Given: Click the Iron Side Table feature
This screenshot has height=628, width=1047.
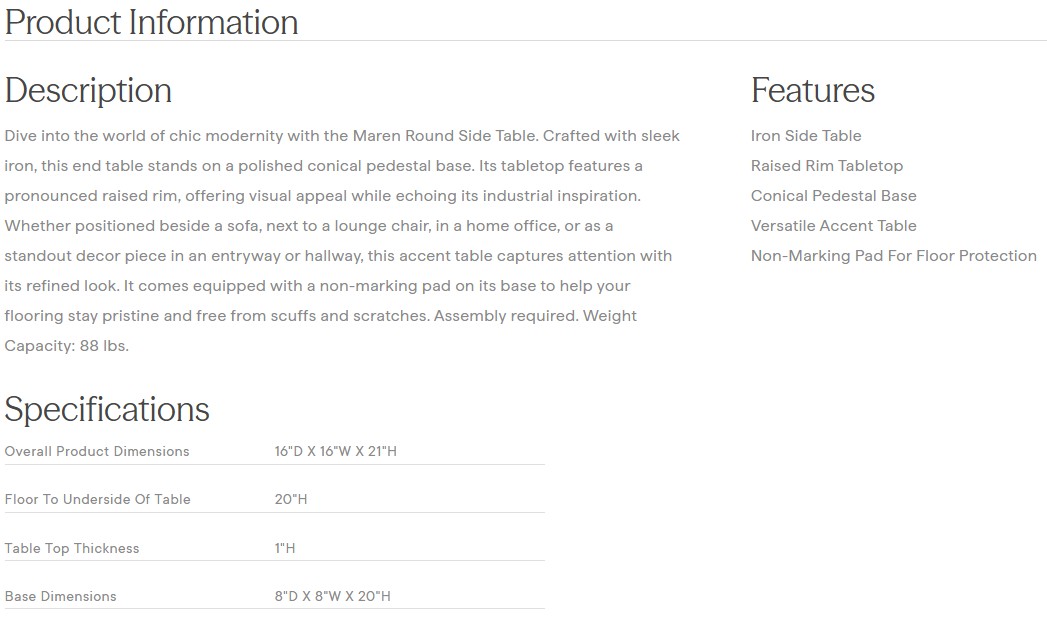Looking at the screenshot, I should click(x=805, y=136).
